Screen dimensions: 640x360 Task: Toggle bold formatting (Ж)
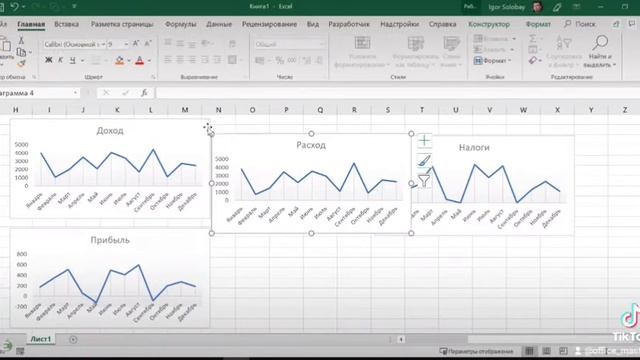click(x=49, y=60)
